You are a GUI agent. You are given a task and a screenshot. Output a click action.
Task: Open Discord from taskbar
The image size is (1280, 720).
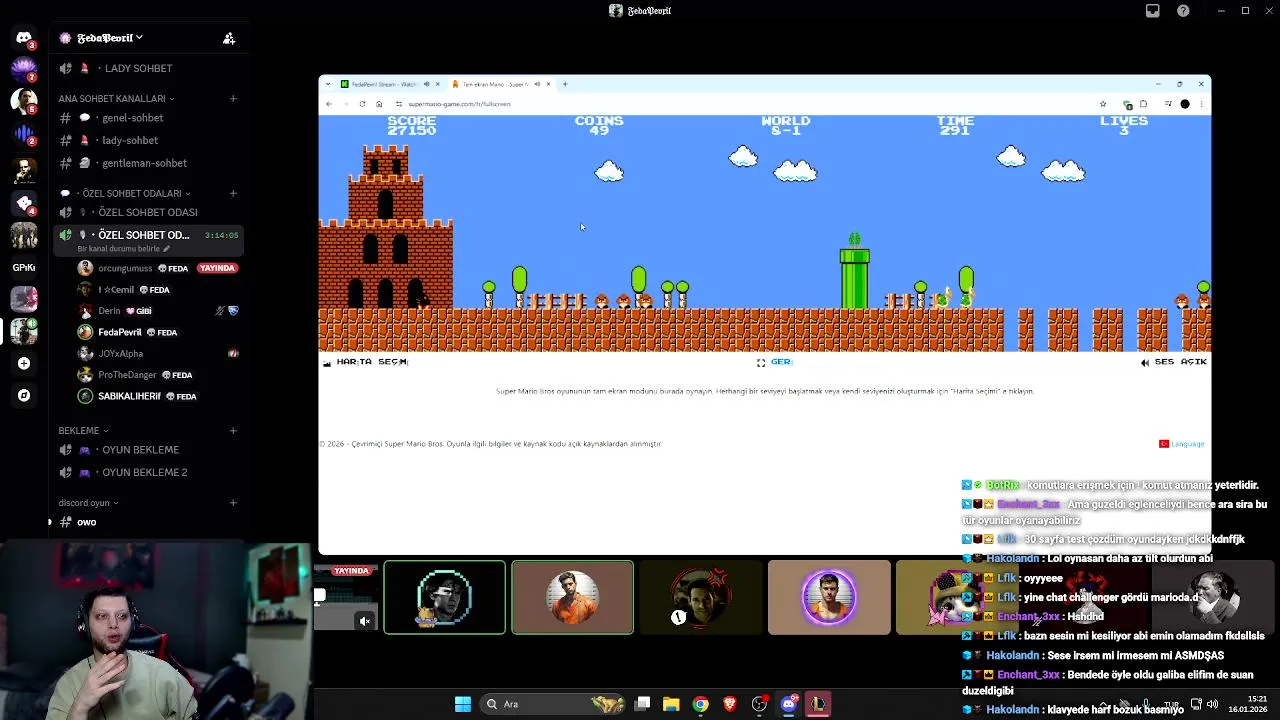click(x=789, y=704)
